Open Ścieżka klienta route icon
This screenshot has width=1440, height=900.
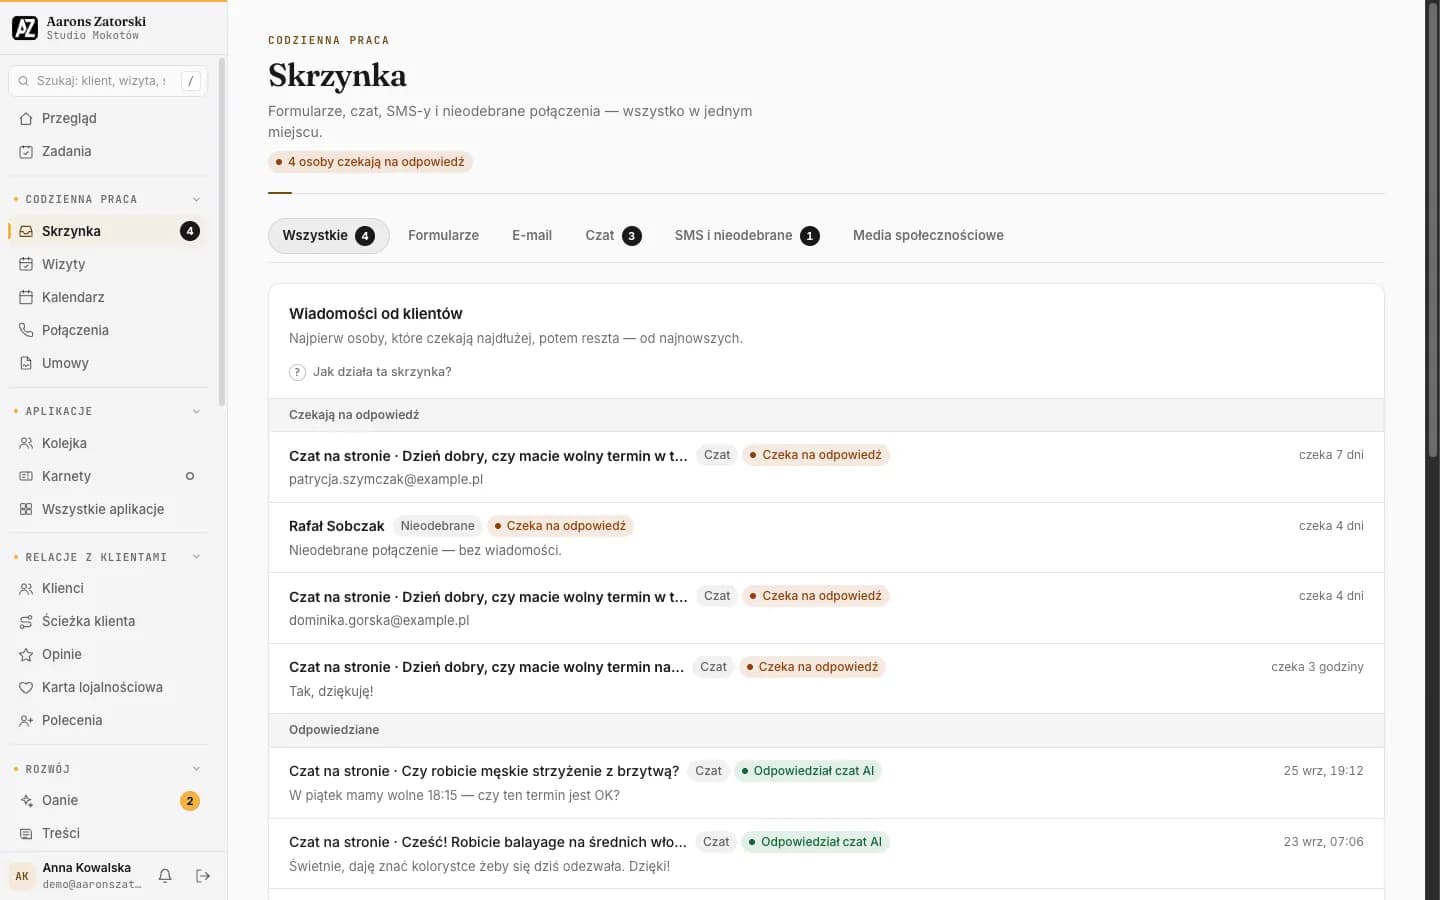coord(26,621)
